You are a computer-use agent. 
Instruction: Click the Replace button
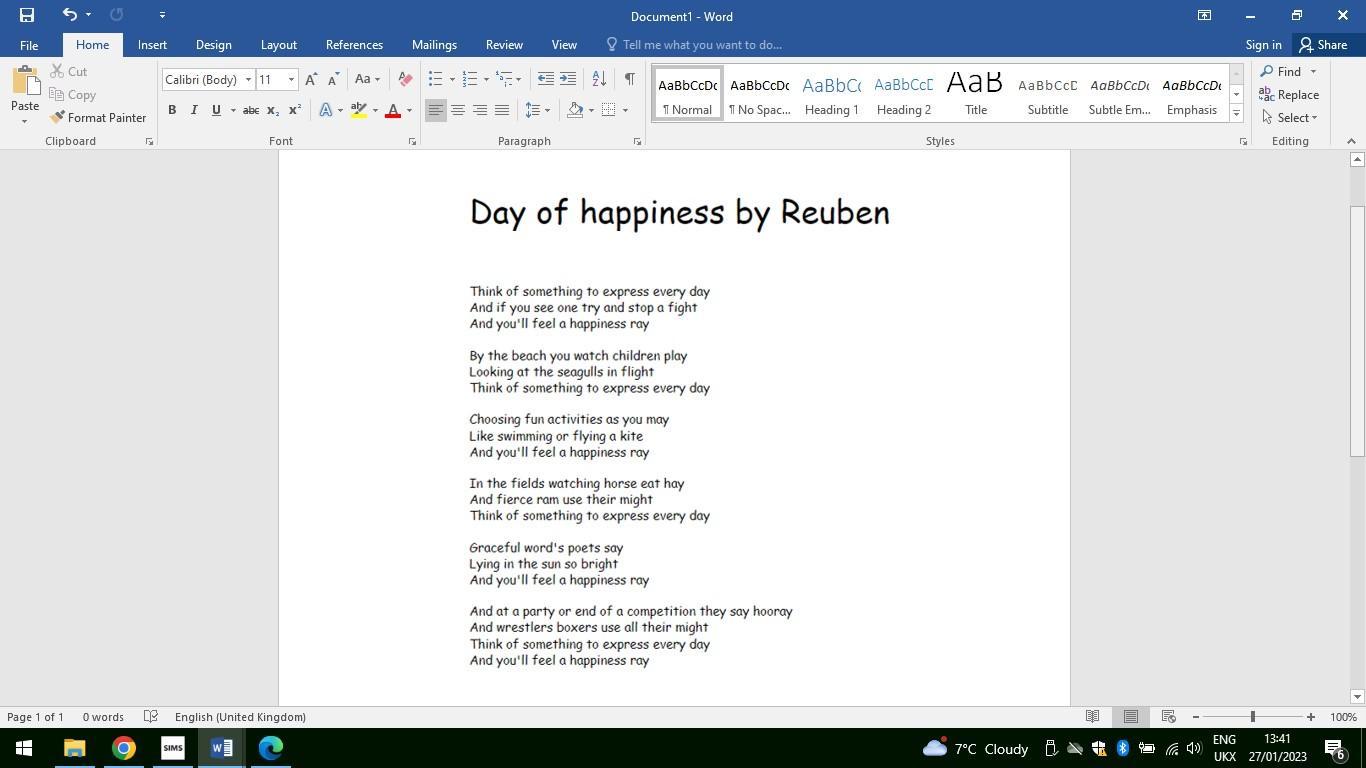(1289, 95)
